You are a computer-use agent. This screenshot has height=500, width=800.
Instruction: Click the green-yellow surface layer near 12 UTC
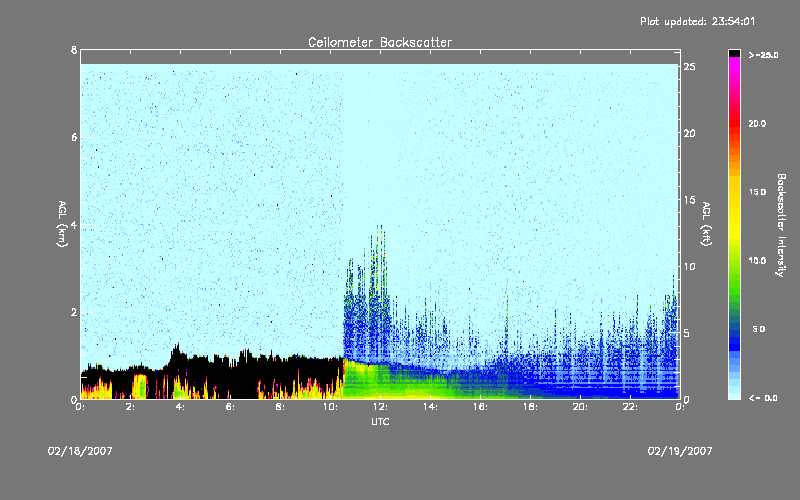[x=380, y=380]
